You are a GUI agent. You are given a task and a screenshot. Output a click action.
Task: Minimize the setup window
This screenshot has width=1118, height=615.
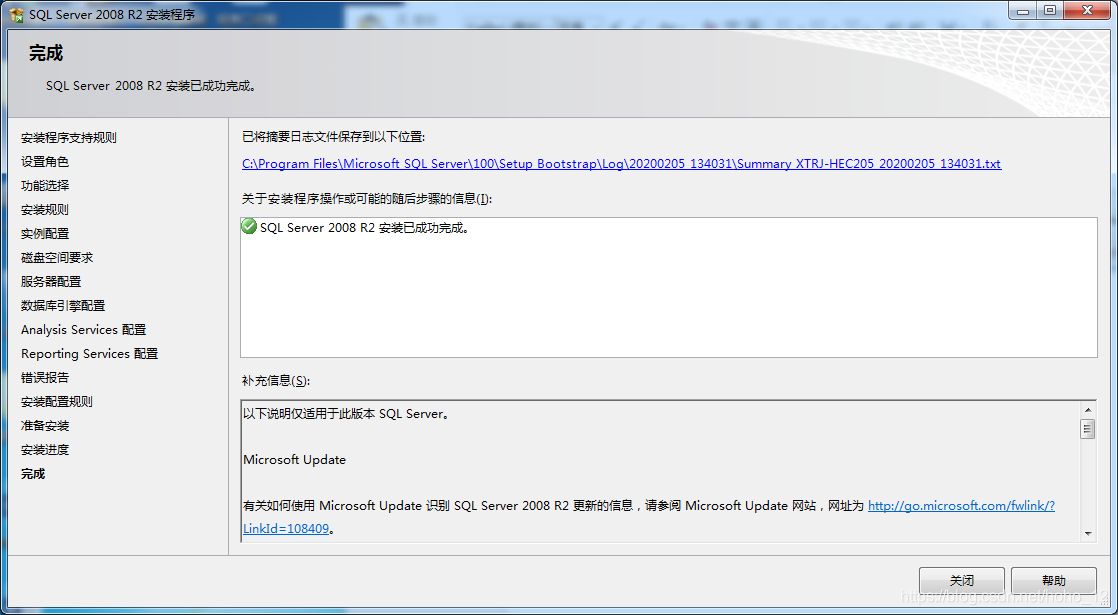coord(1024,10)
